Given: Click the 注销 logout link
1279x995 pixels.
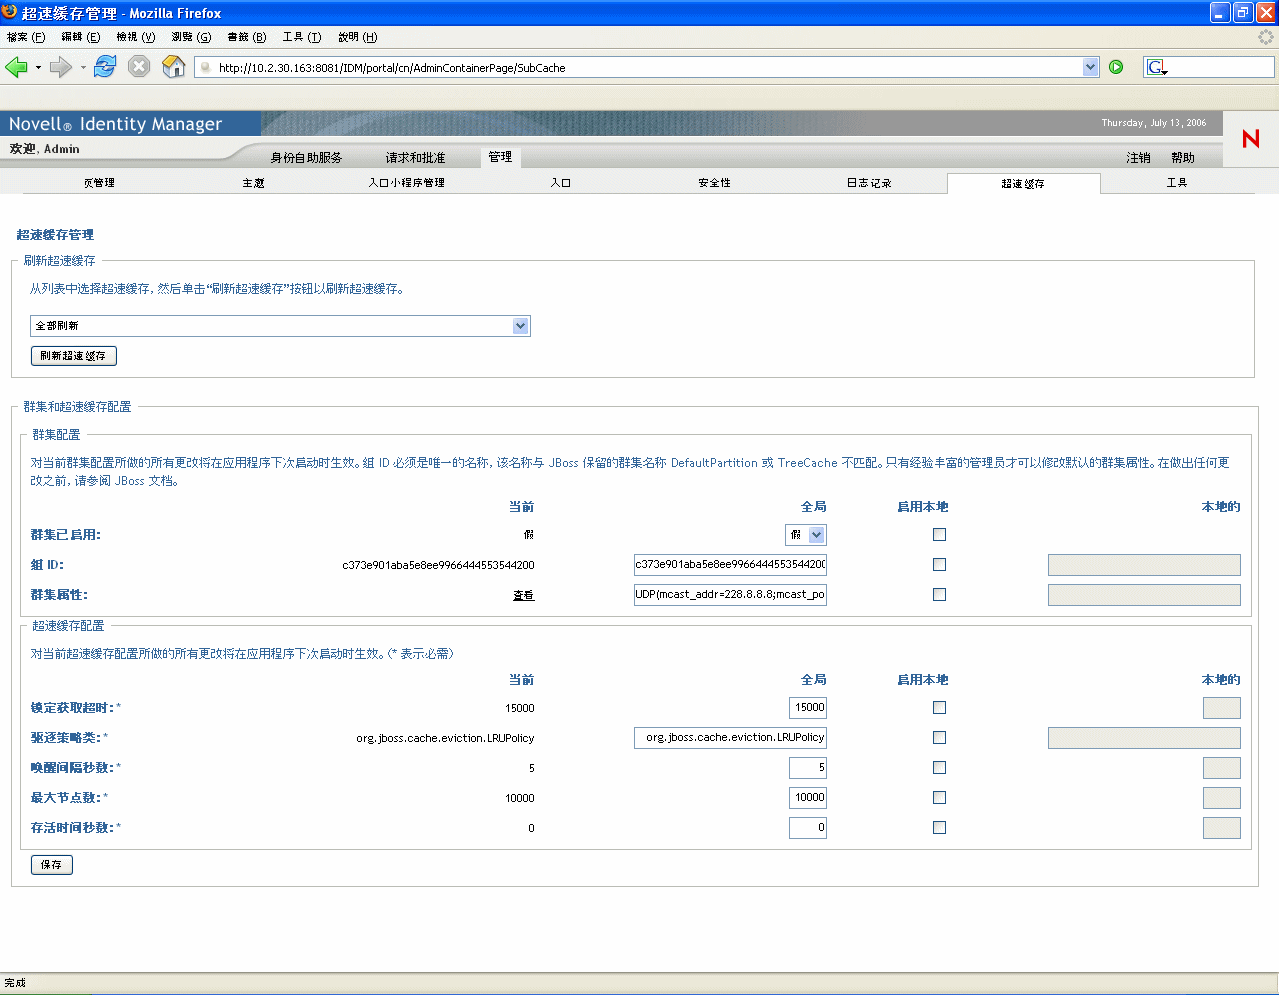Looking at the screenshot, I should tap(1138, 158).
